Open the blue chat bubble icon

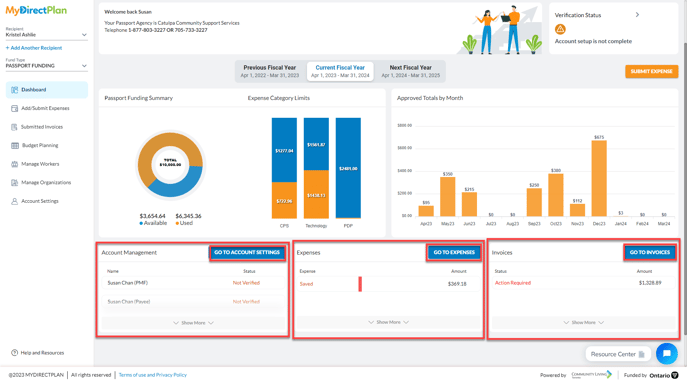(x=666, y=353)
